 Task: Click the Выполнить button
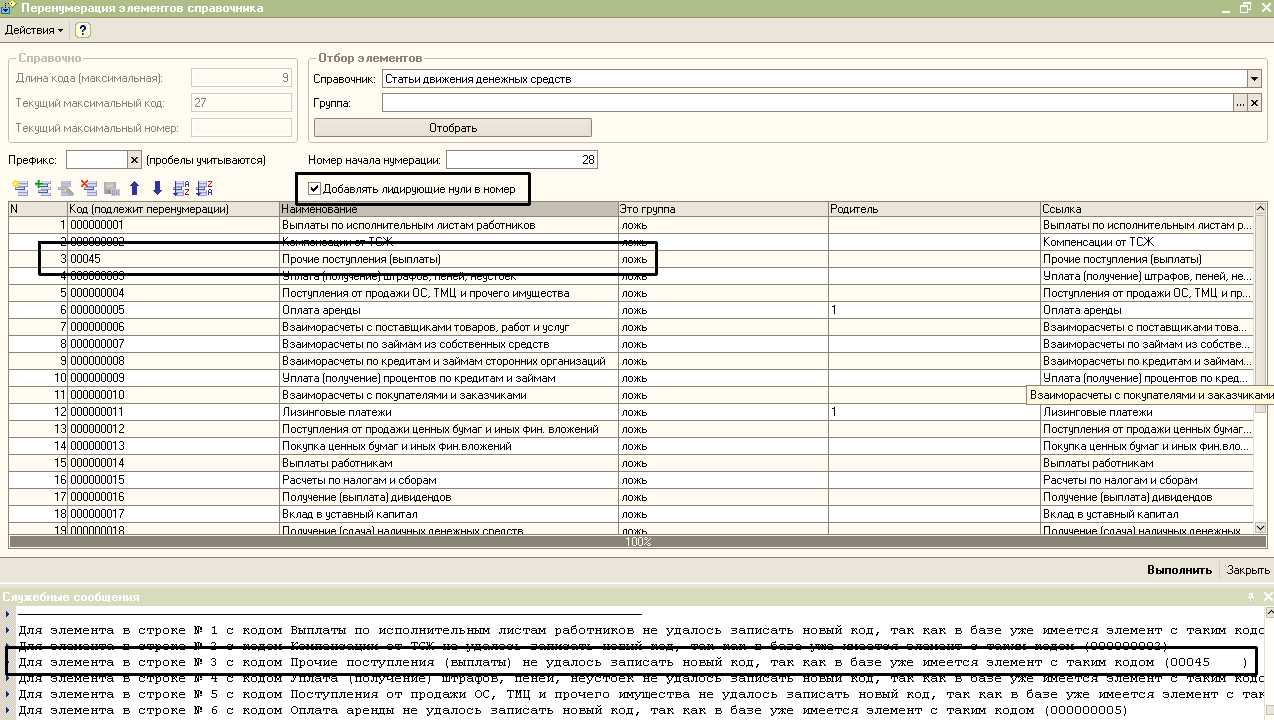click(1179, 570)
